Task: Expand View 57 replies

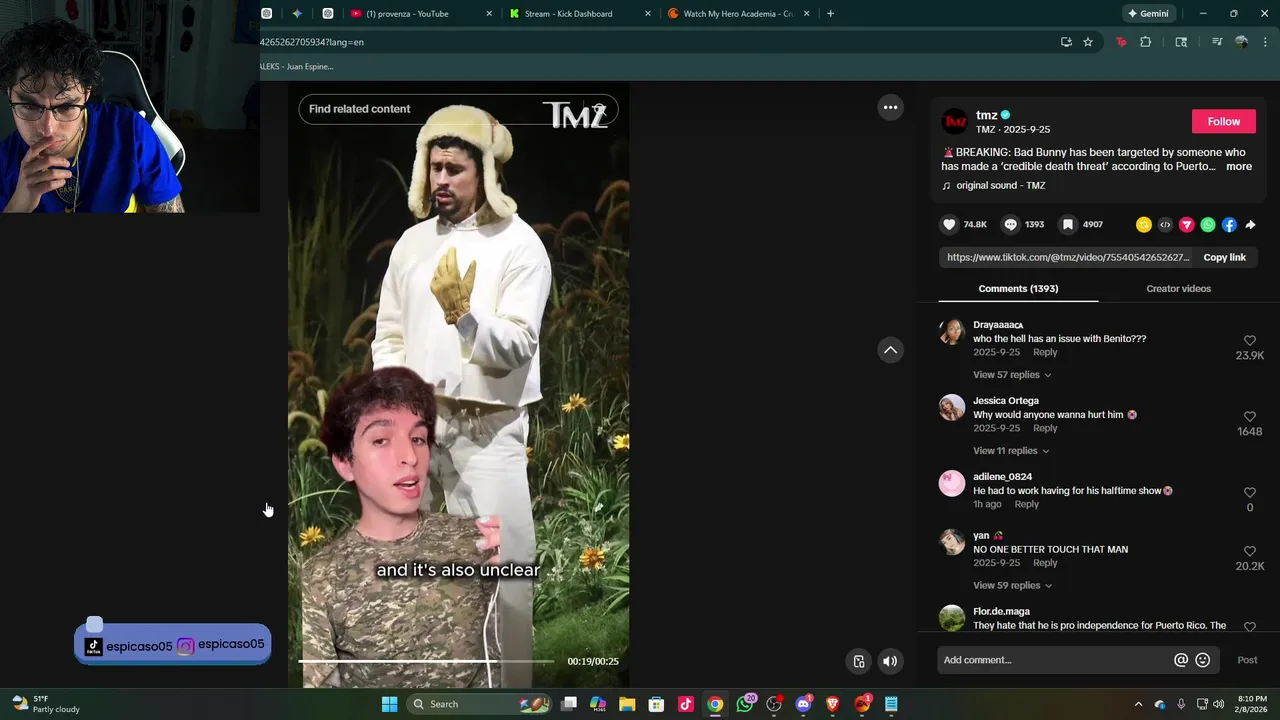Action: [x=1012, y=375]
